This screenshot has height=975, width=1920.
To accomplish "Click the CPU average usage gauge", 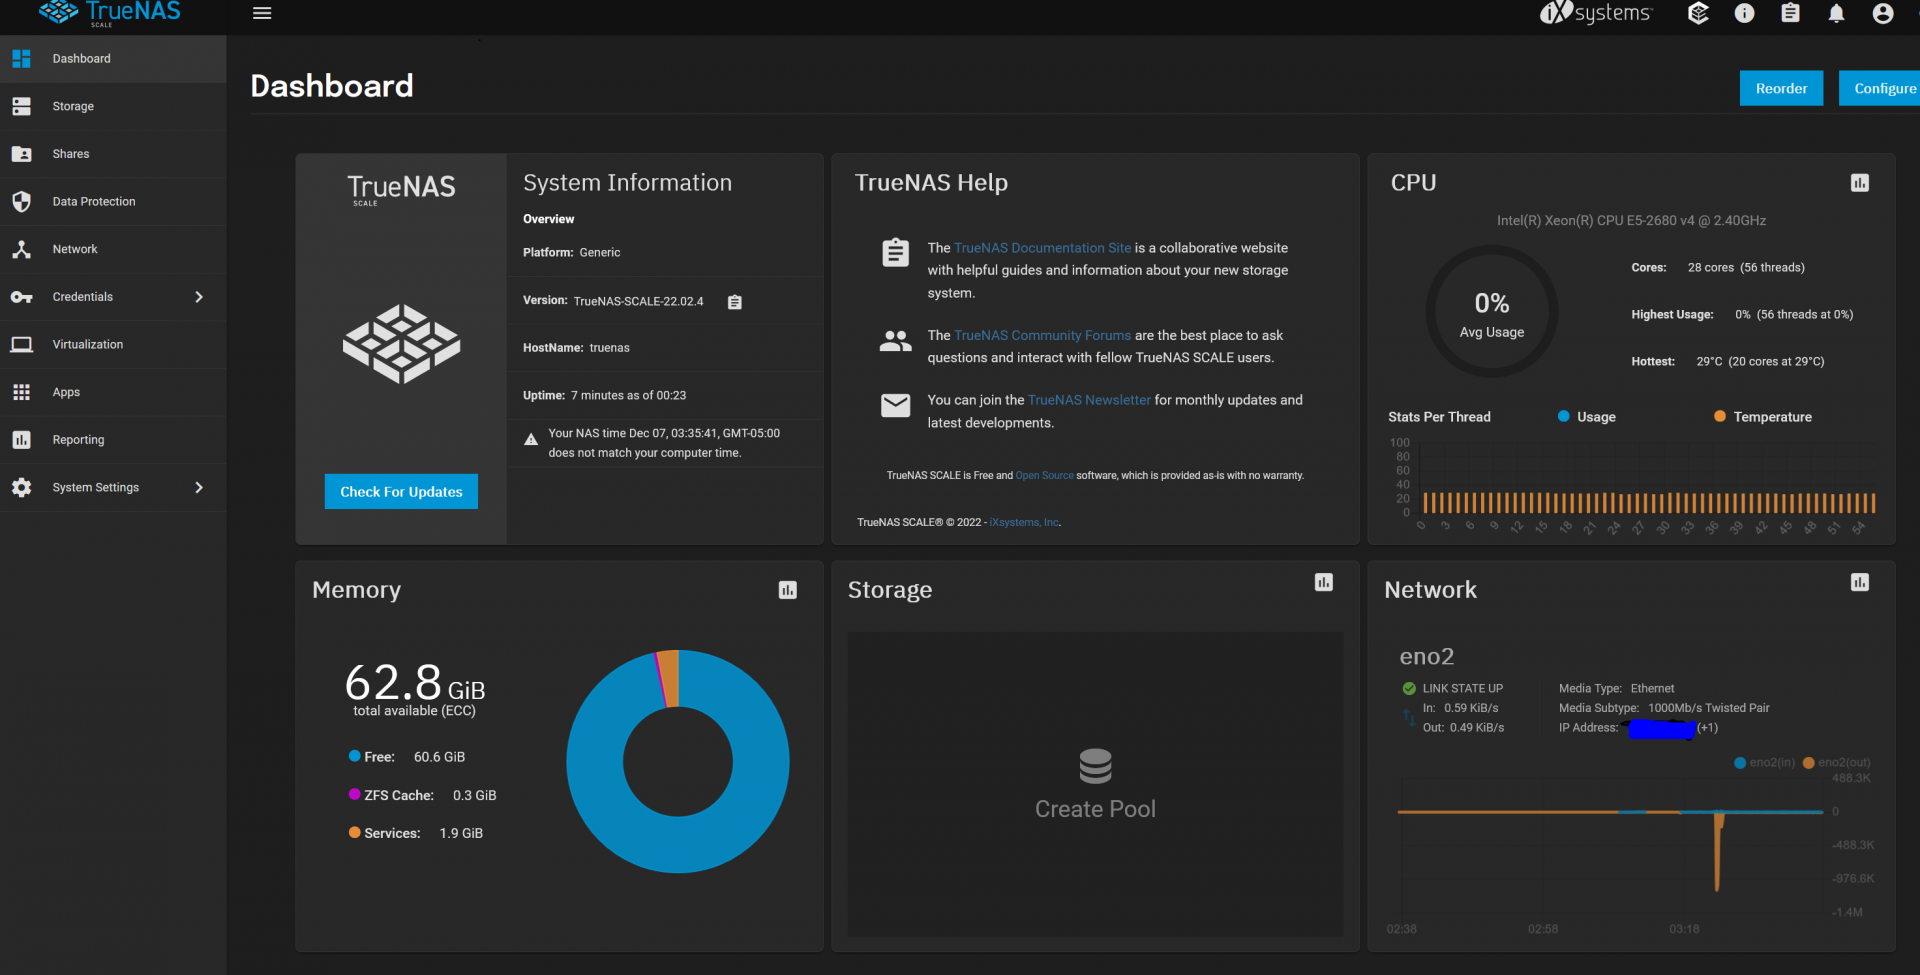I will [1492, 312].
